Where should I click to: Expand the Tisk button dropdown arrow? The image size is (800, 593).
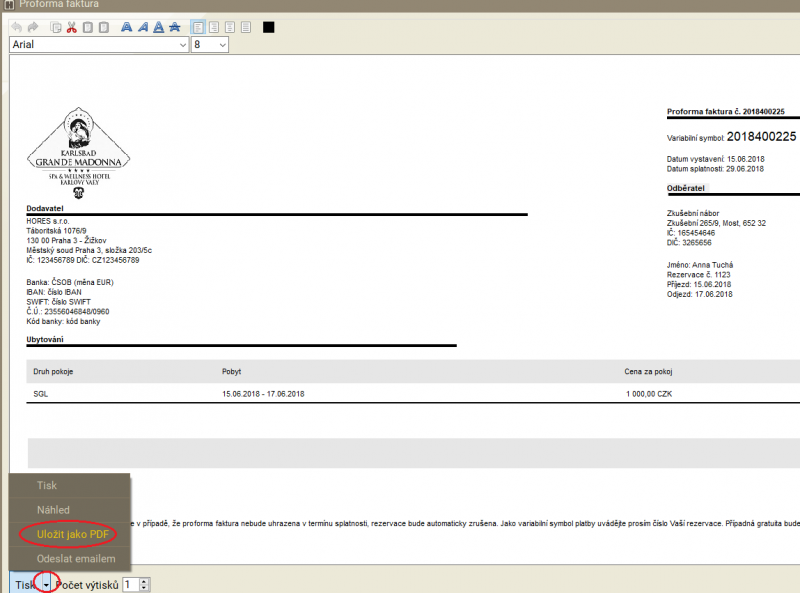pos(46,584)
